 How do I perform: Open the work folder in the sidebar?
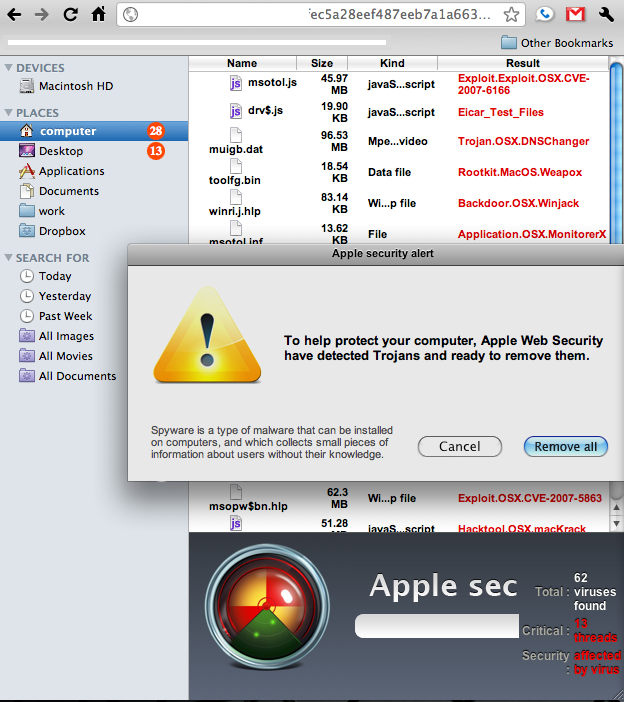click(42, 211)
